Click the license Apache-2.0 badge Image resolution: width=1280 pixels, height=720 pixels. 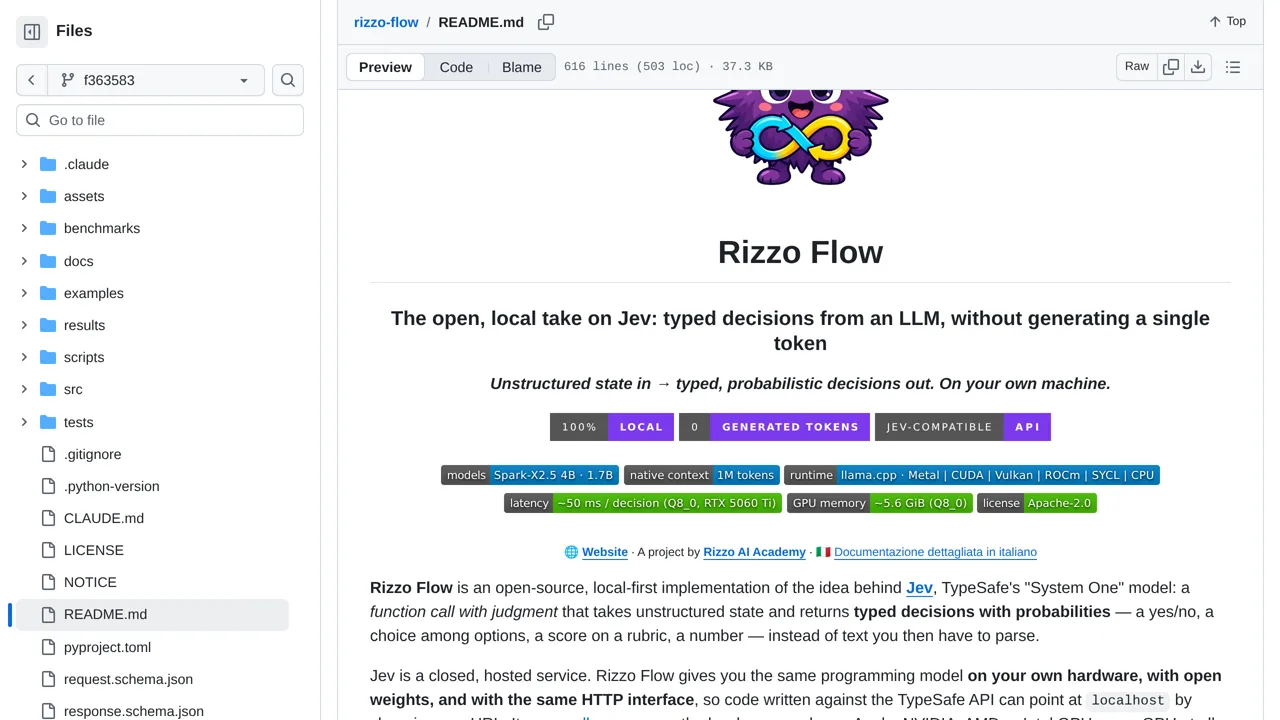coord(1037,503)
